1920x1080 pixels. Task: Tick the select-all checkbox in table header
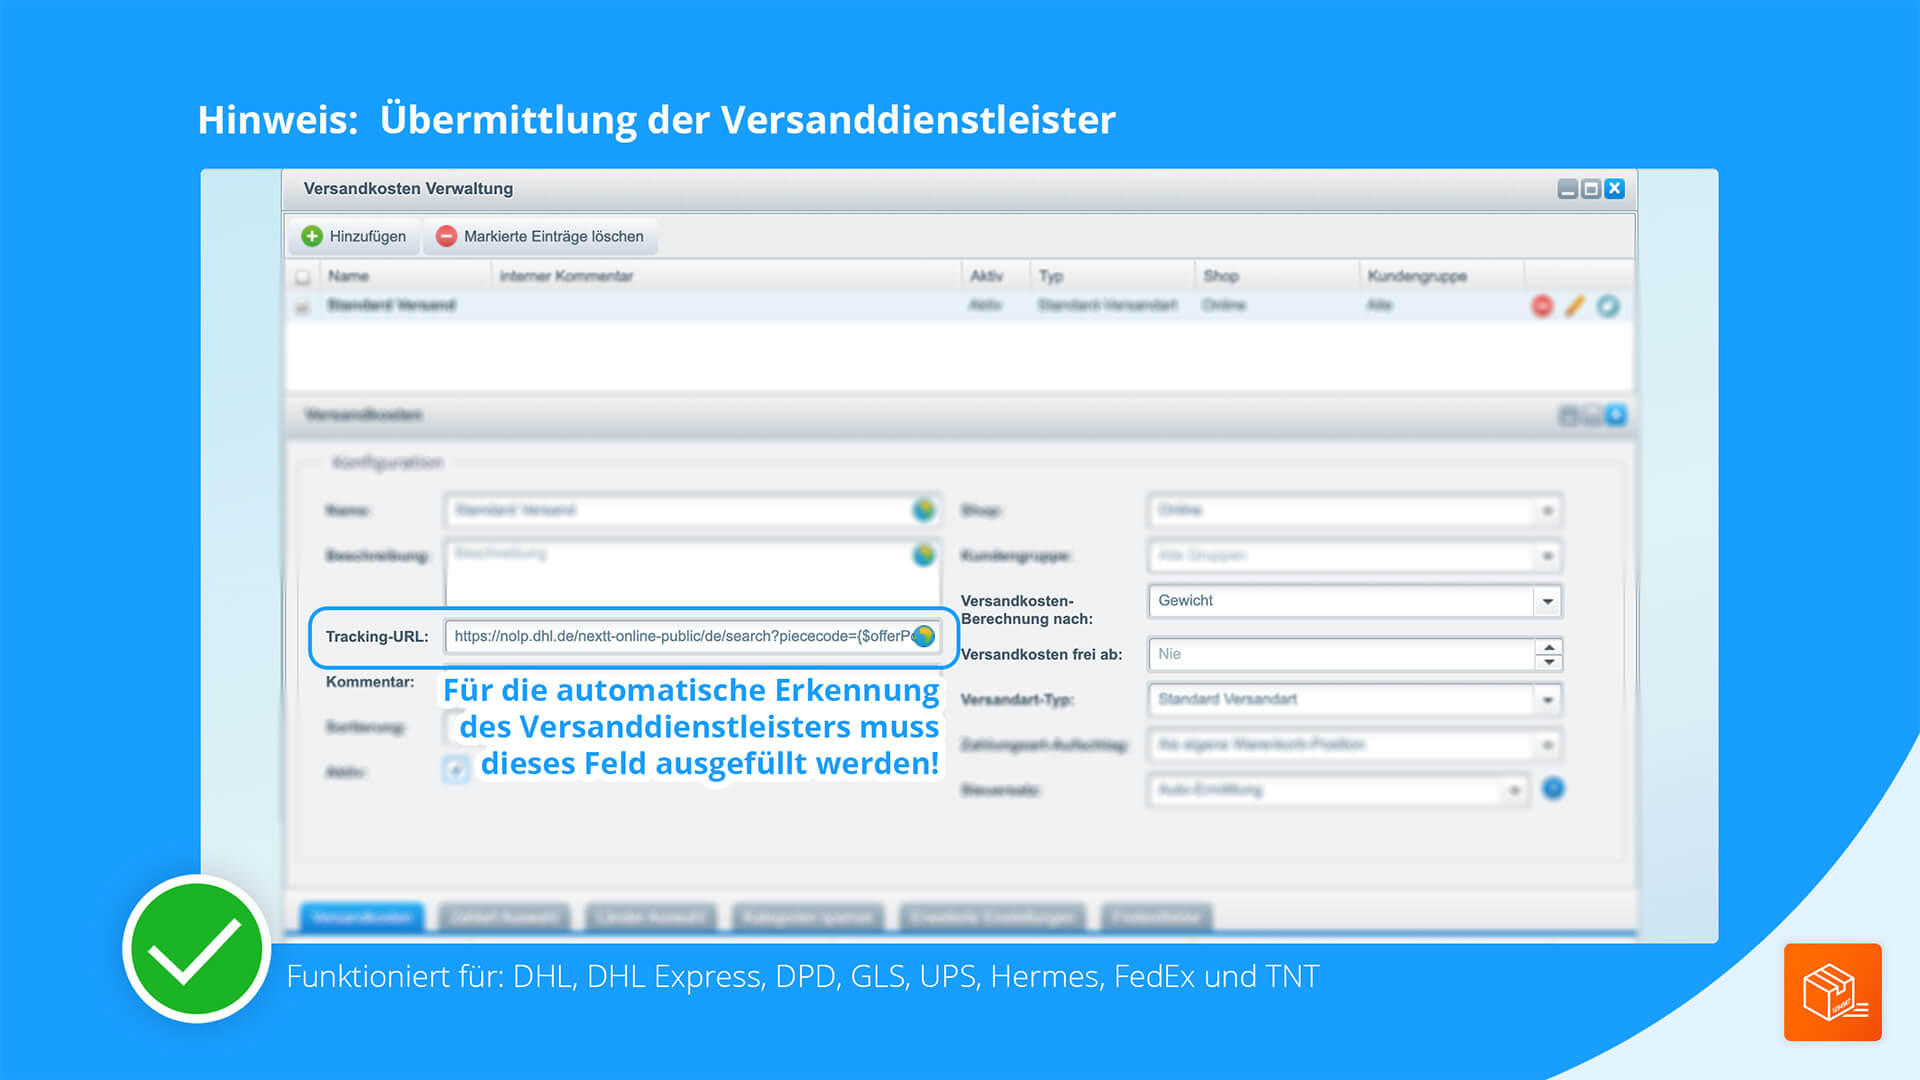[x=302, y=276]
